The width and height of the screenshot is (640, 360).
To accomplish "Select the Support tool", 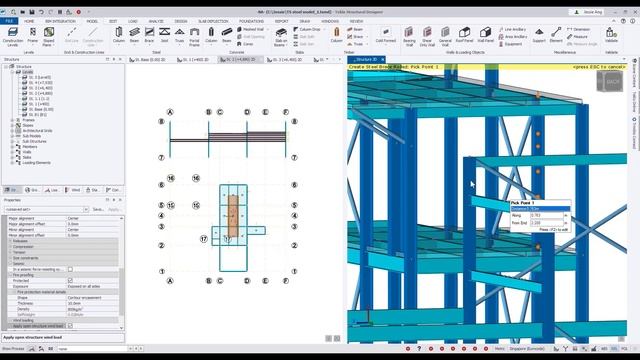I will [x=539, y=35].
